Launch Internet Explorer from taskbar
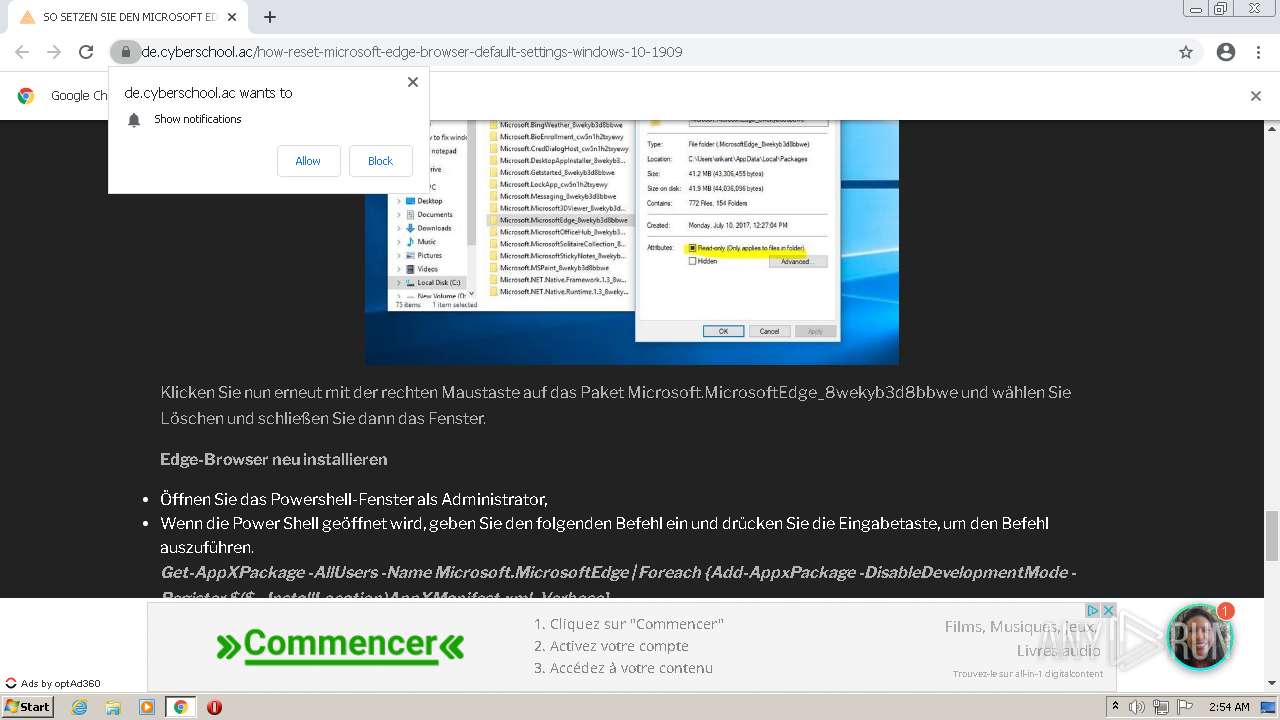 click(x=79, y=707)
